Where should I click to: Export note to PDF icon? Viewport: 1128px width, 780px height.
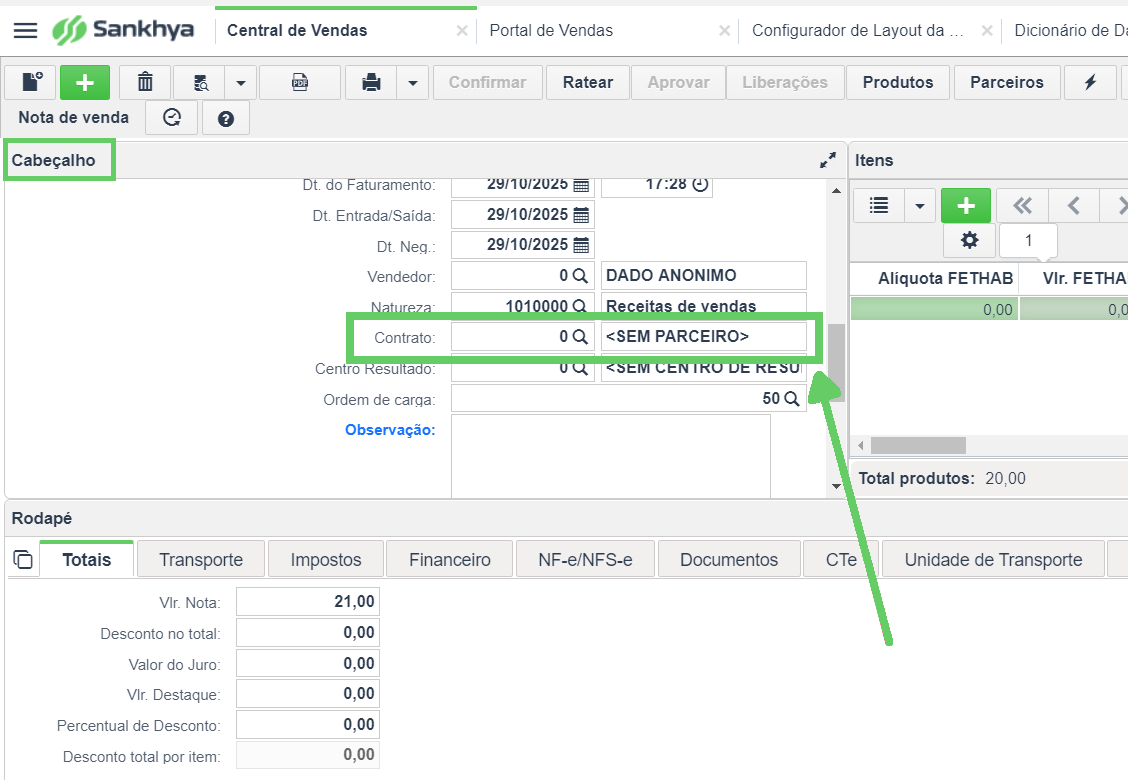coord(300,83)
